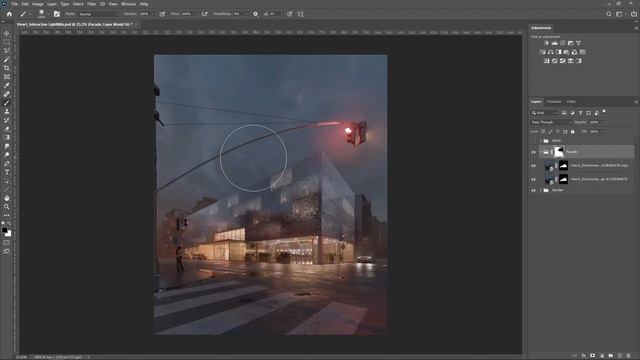Open the Image menu

point(38,4)
